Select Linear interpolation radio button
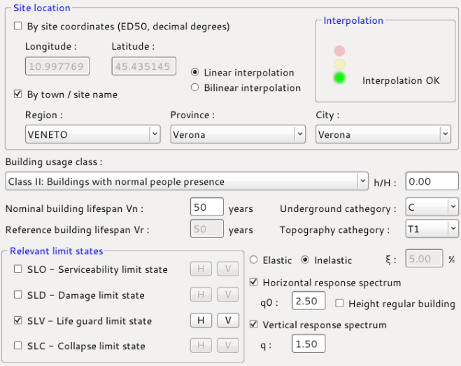This screenshot has width=461, height=366. click(x=195, y=72)
